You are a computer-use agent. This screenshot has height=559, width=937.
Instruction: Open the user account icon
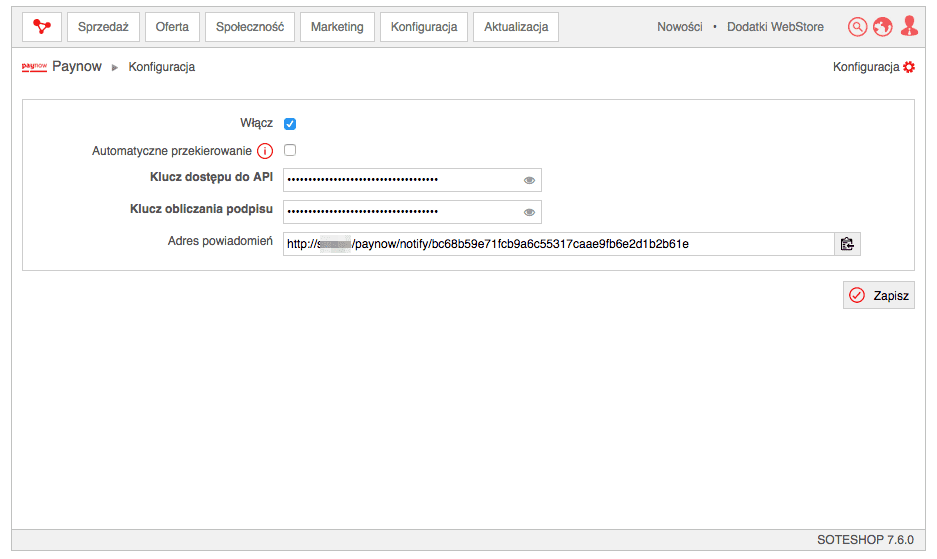(909, 27)
